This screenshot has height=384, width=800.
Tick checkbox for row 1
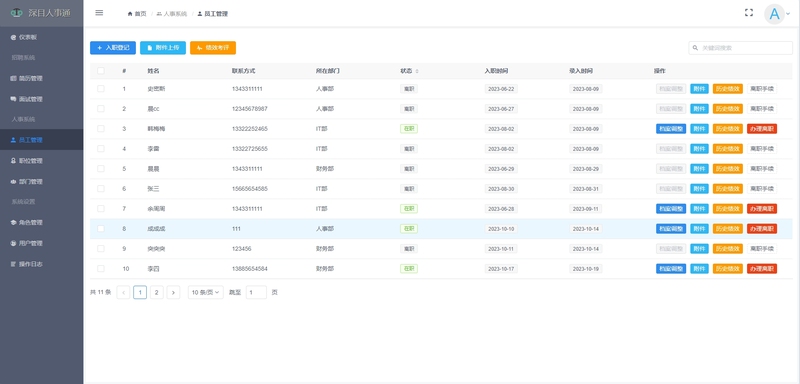tap(101, 89)
